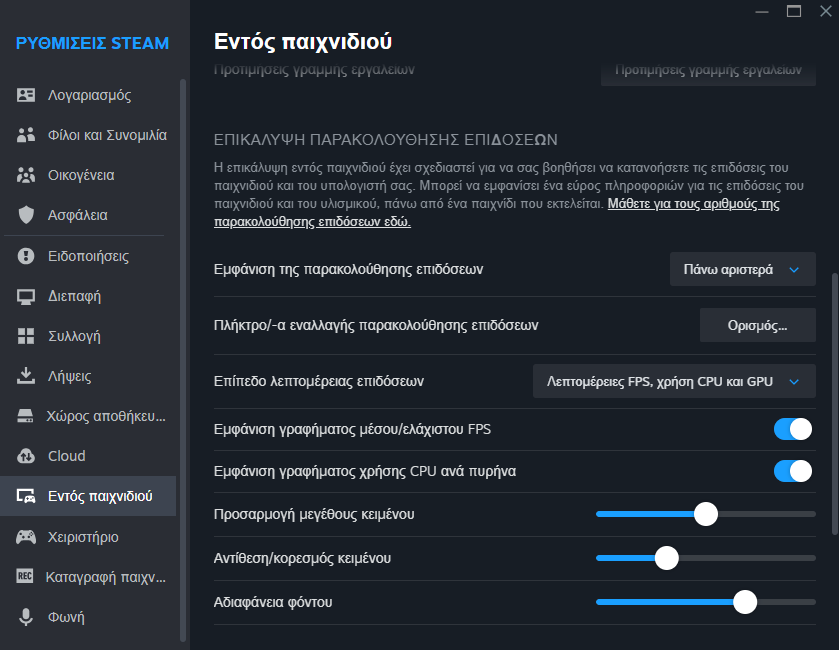Toggle Εμφάνιση γραφήματος μέσου/ελάχιστου FPS switch
839x650 pixels.
tap(792, 429)
